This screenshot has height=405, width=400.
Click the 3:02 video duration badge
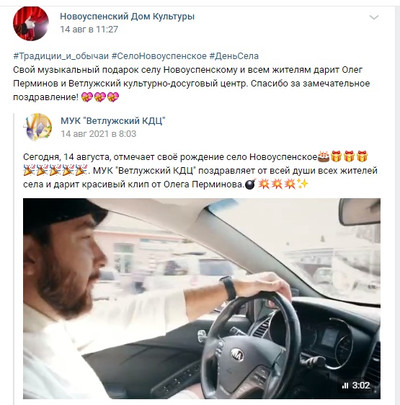356,386
